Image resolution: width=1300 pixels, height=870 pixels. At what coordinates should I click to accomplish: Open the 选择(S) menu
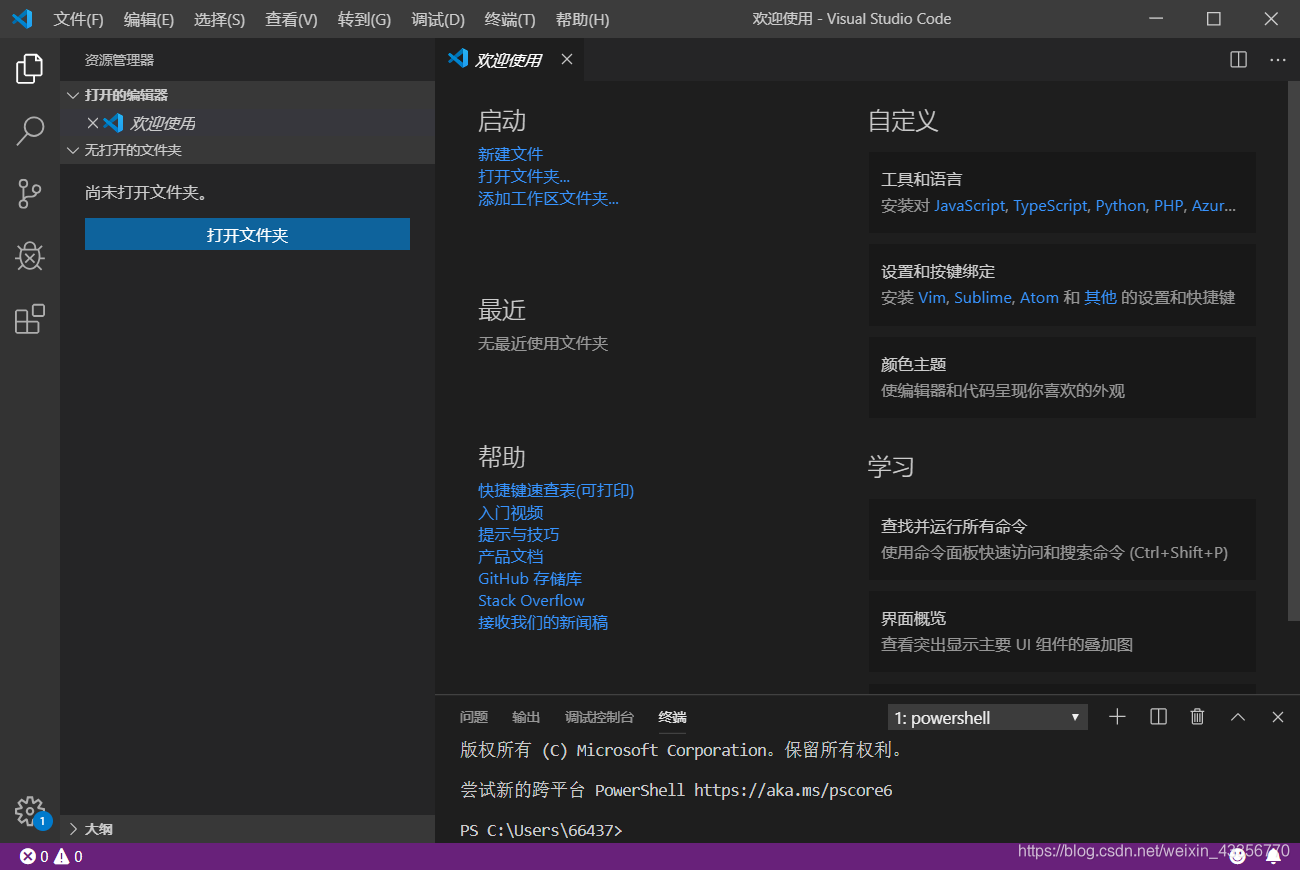(x=219, y=19)
